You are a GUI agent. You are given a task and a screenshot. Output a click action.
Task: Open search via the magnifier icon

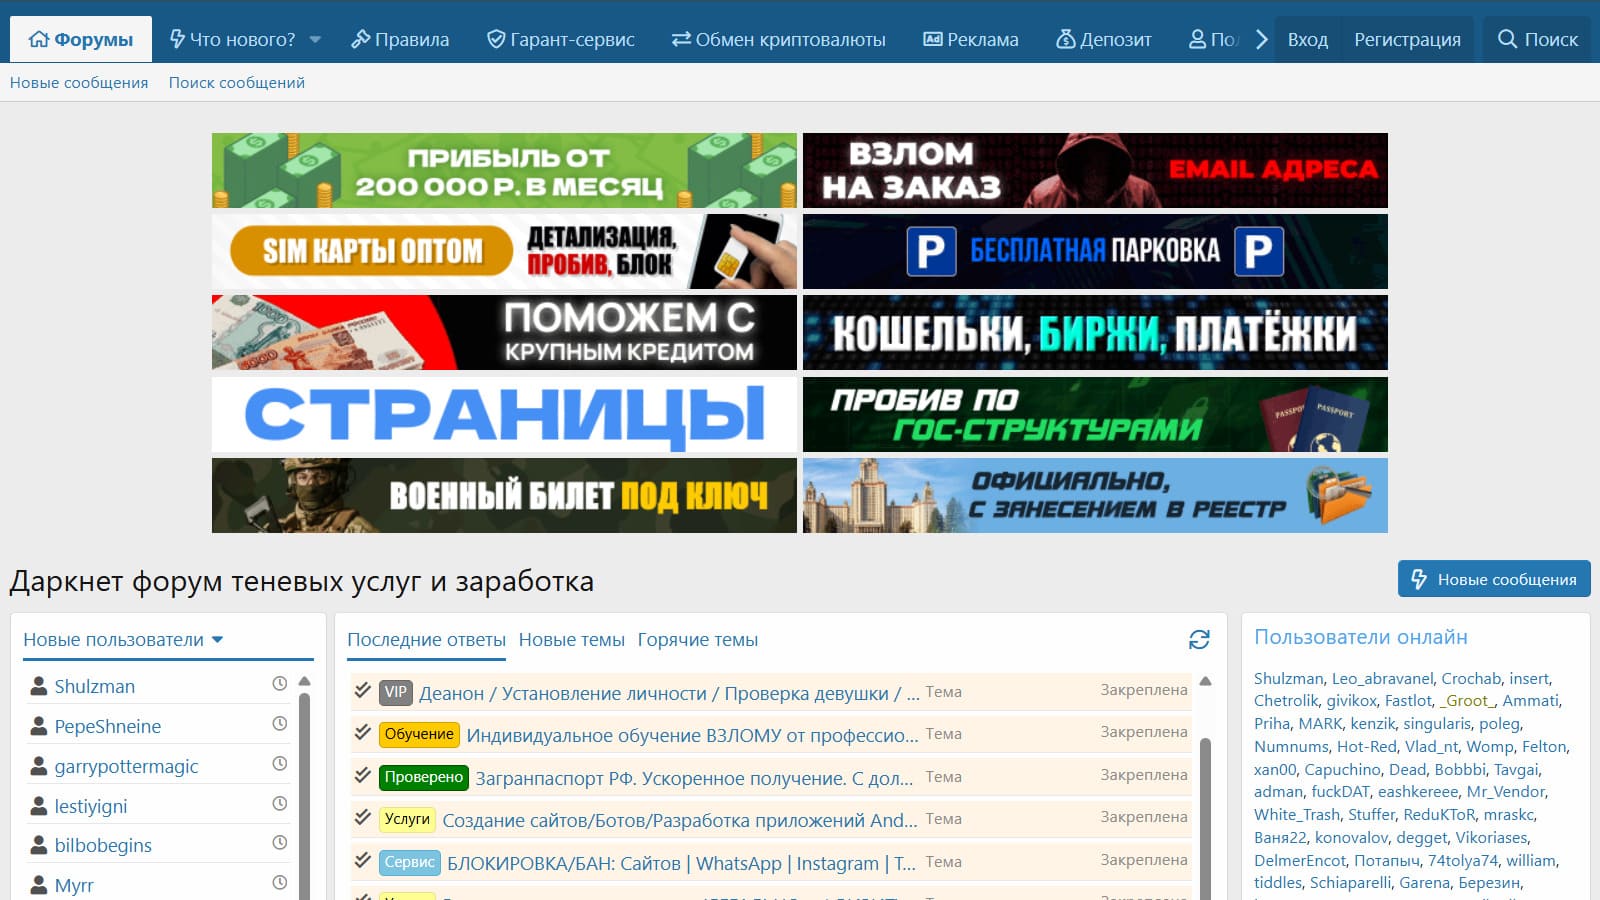1506,40
